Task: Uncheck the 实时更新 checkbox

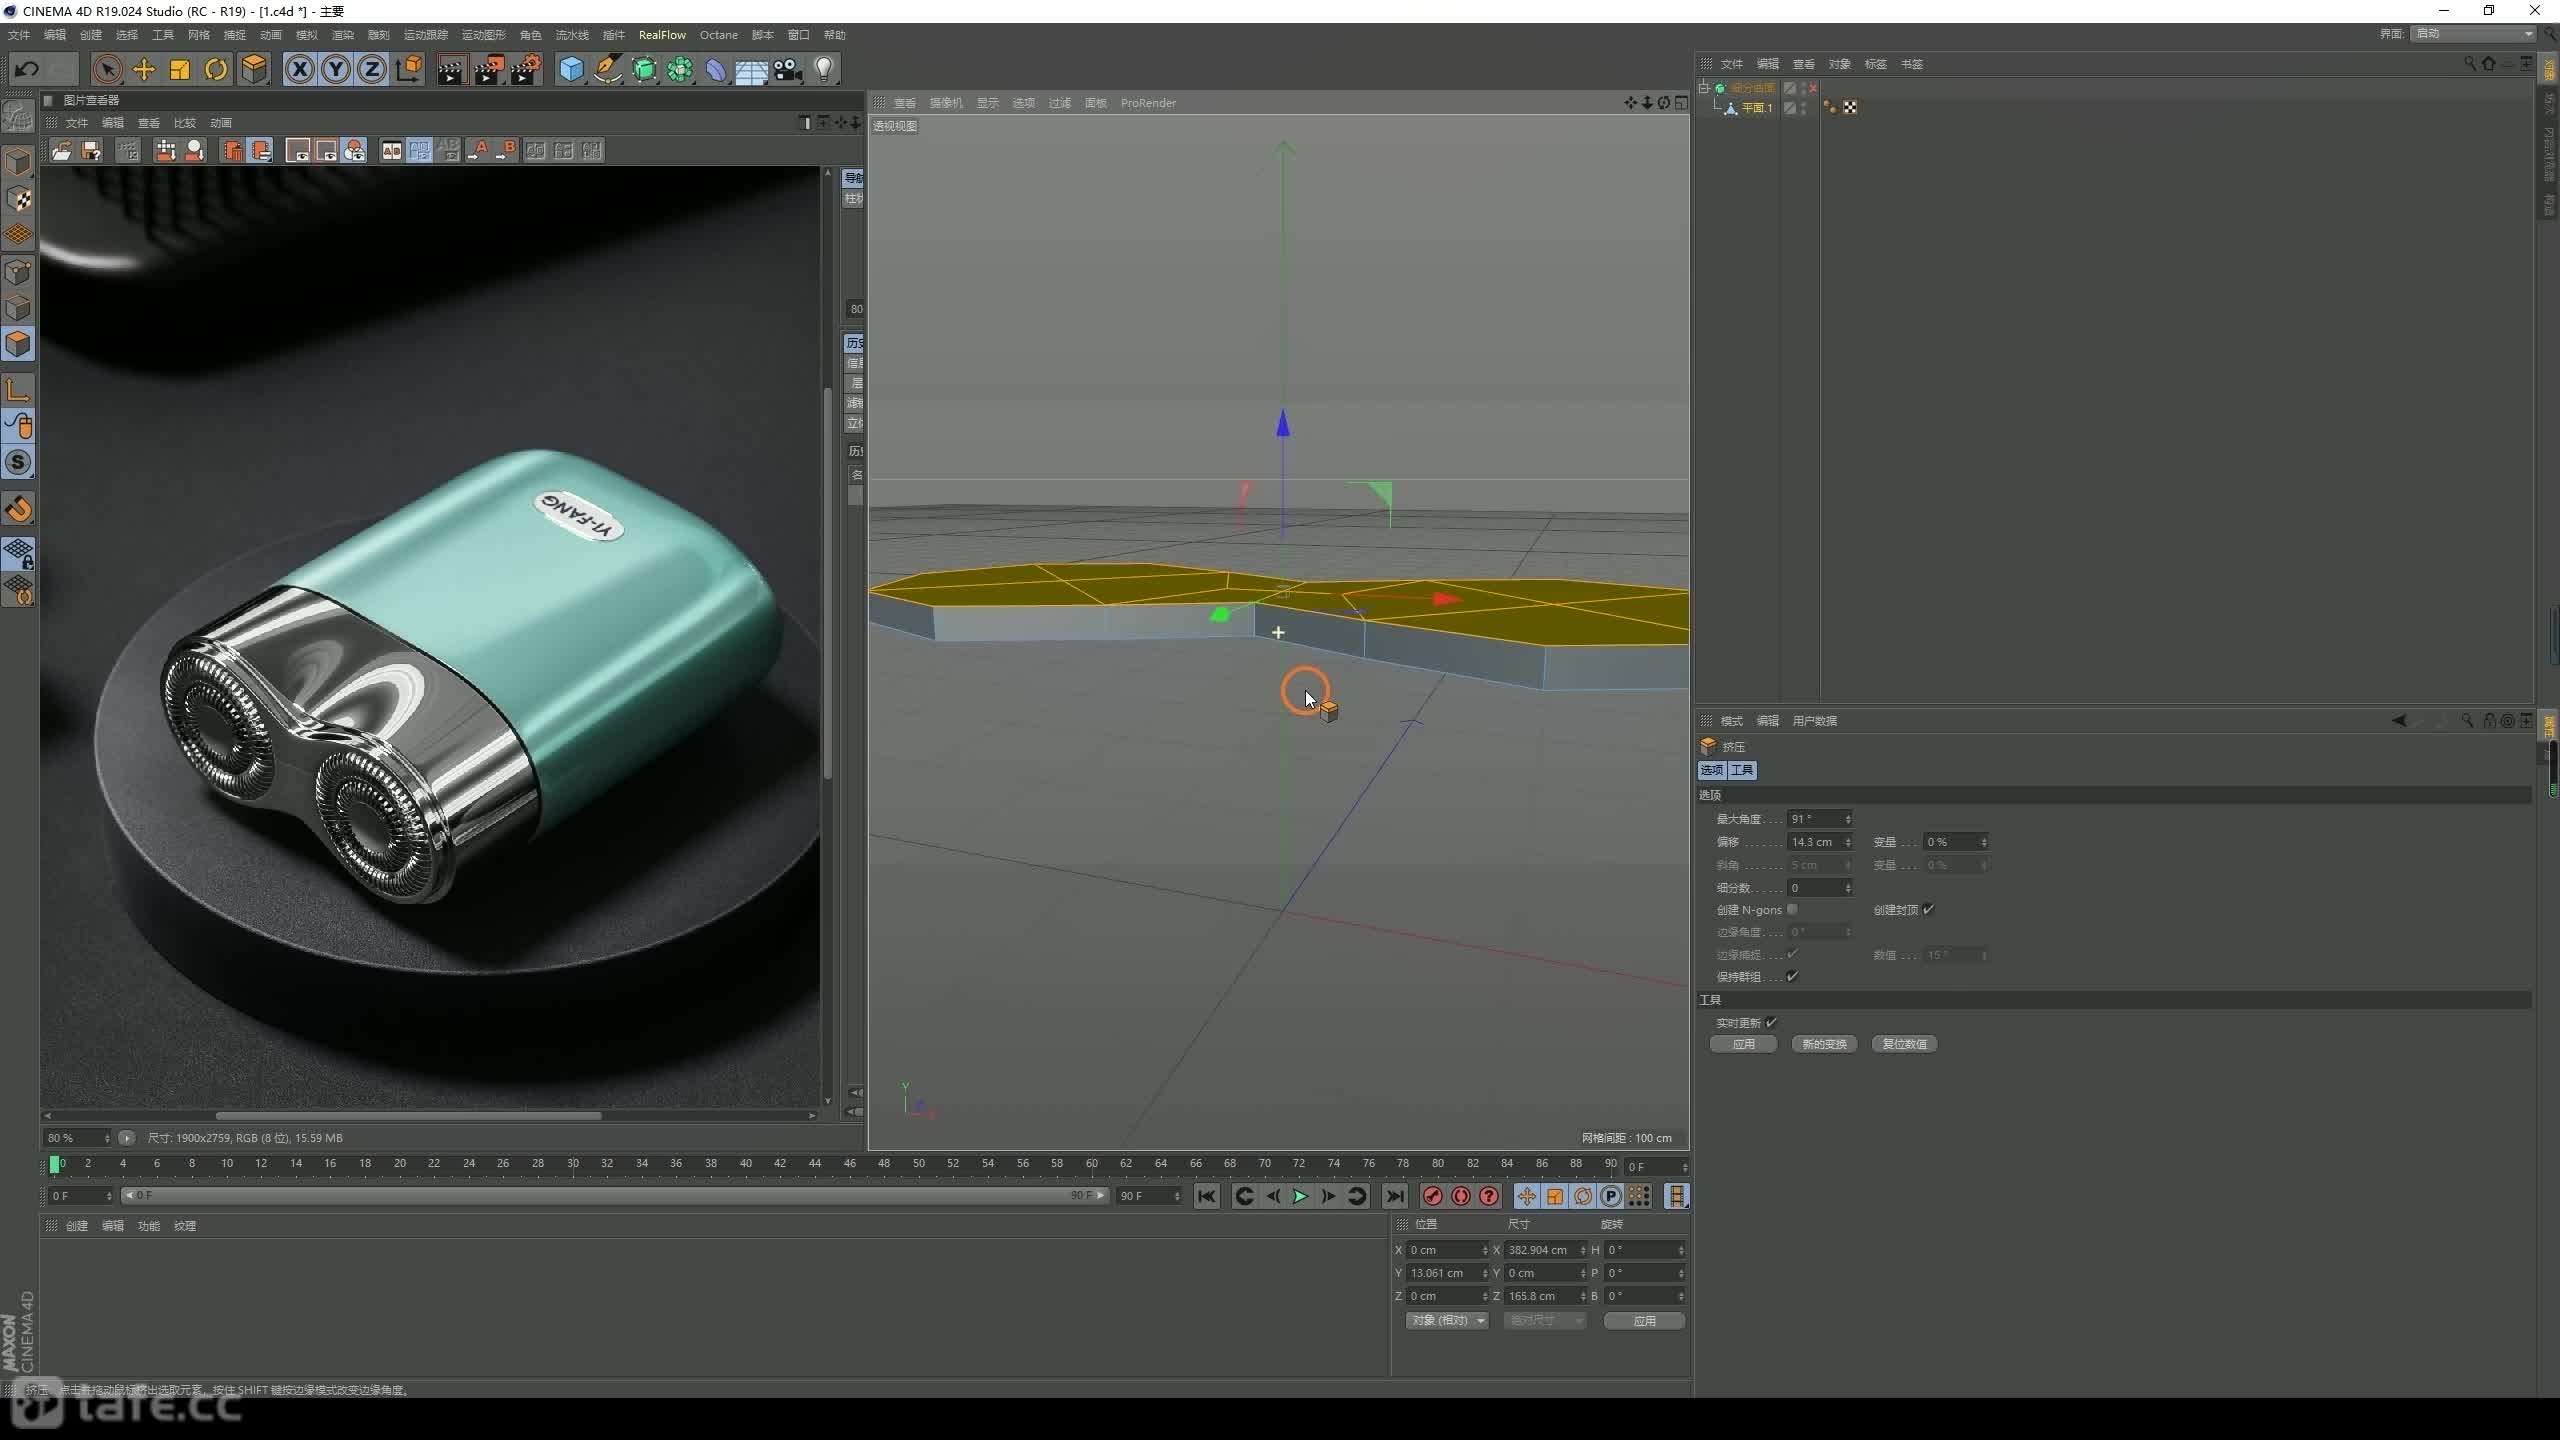Action: coord(1771,1022)
